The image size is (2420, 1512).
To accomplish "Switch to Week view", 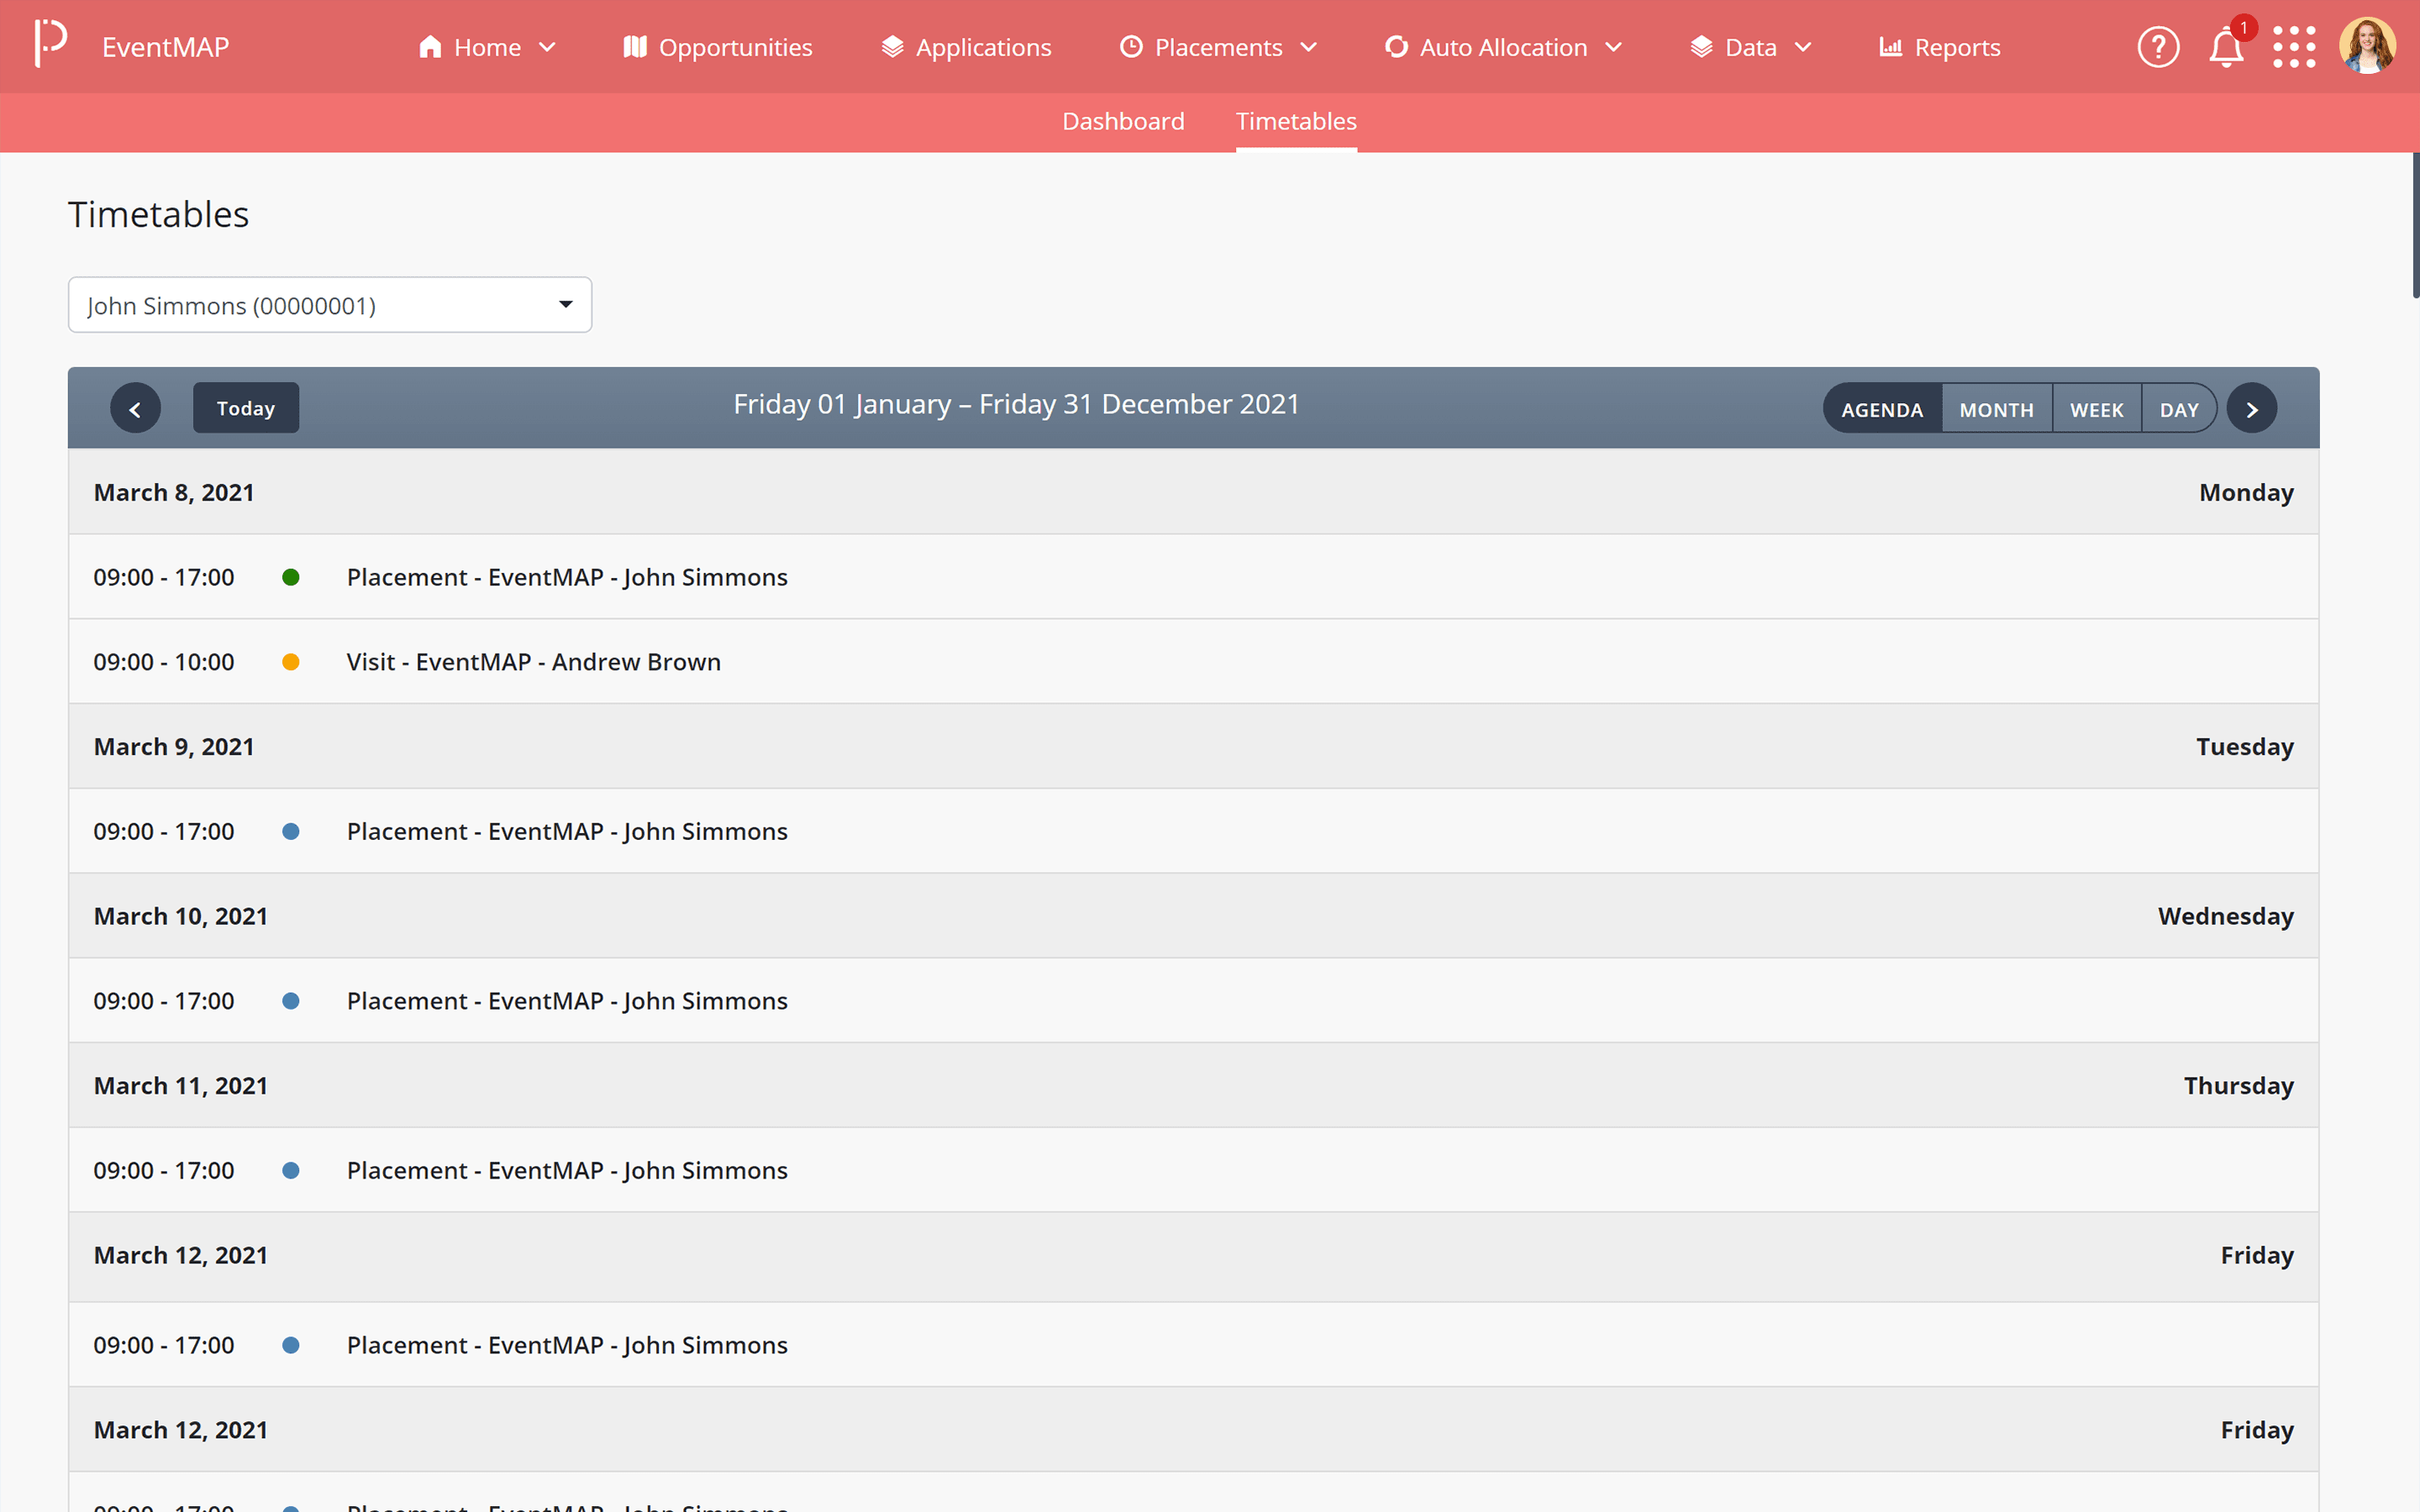I will coord(2096,409).
